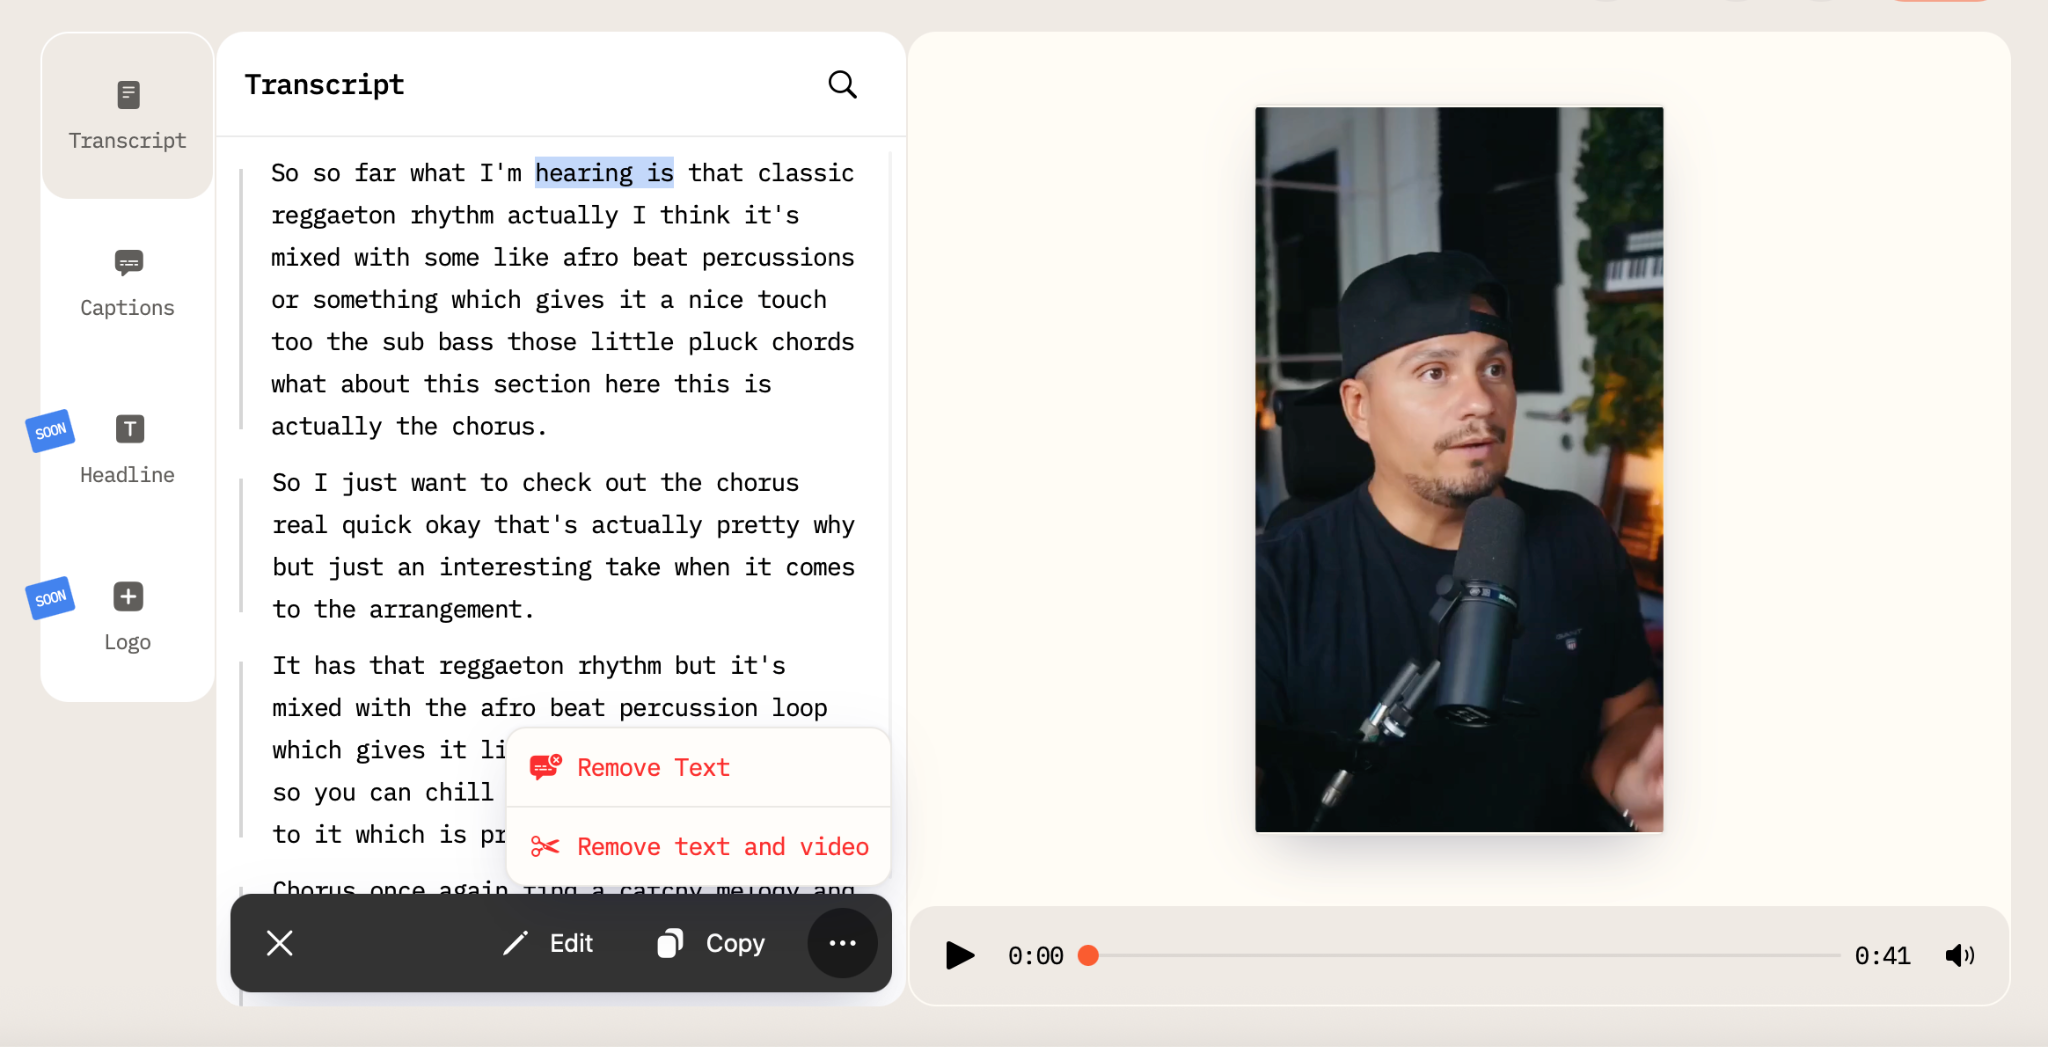Viewport: 2048px width, 1047px height.
Task: Click the Copy button
Action: click(711, 943)
